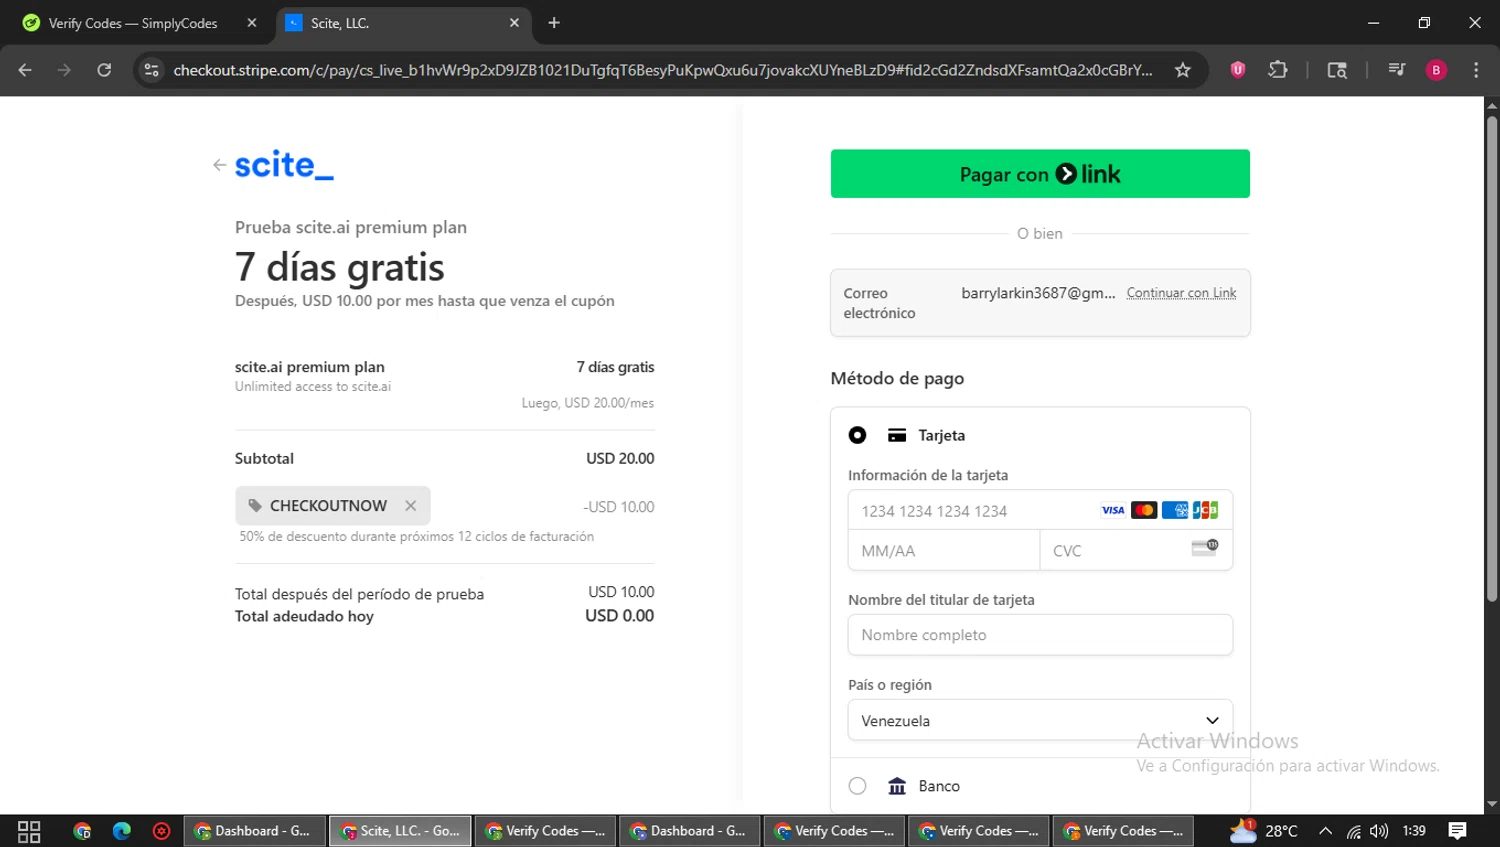
Task: Navigate forward in the browser
Action: pos(64,70)
